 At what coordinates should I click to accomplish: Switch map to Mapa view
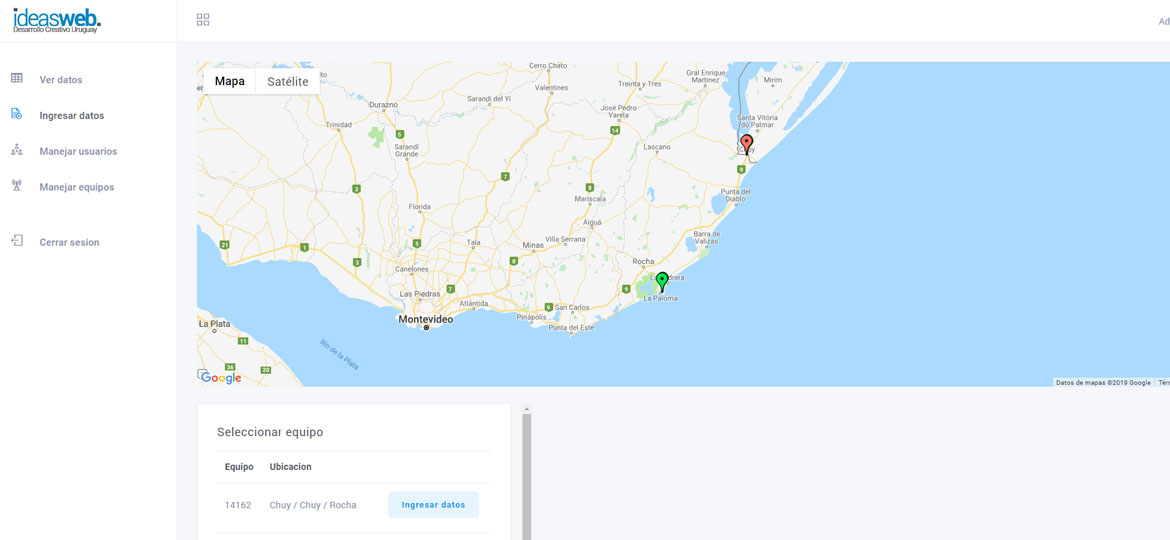tap(230, 82)
